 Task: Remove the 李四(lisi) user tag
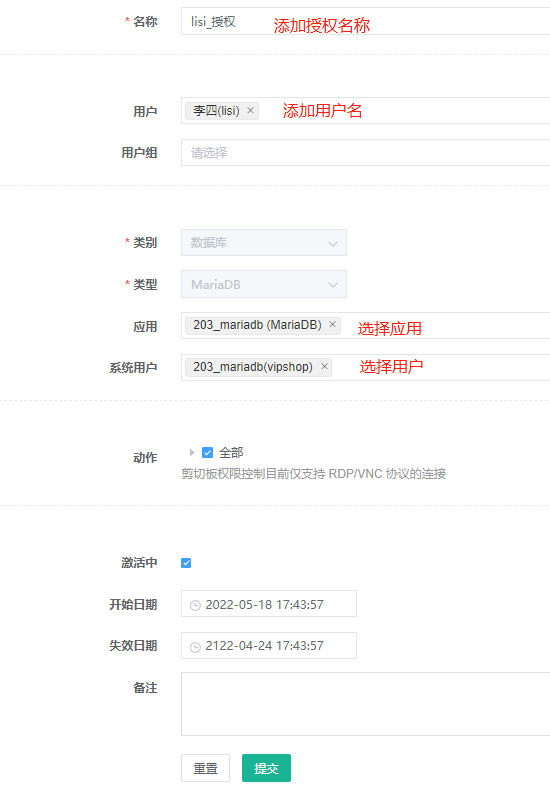click(250, 110)
